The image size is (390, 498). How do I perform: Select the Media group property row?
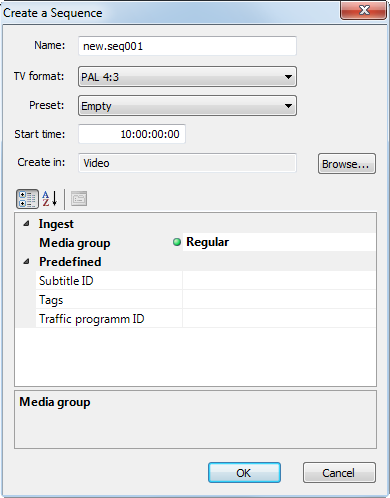[x=196, y=242]
